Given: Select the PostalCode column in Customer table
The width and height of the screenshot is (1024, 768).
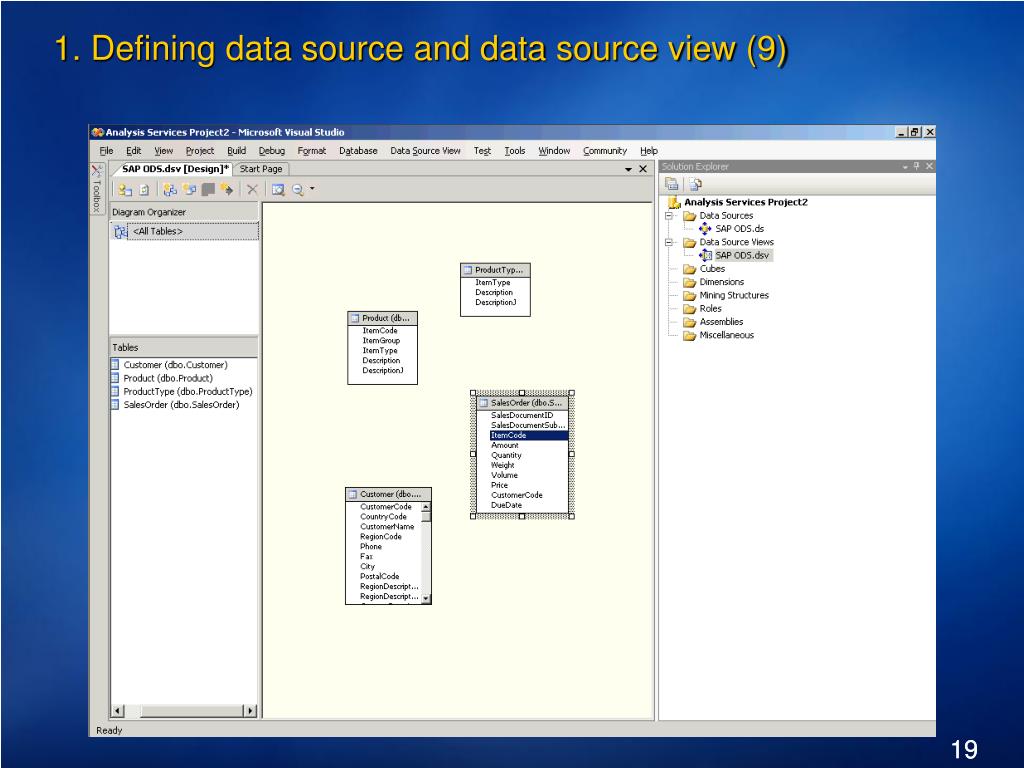Looking at the screenshot, I should tap(379, 577).
